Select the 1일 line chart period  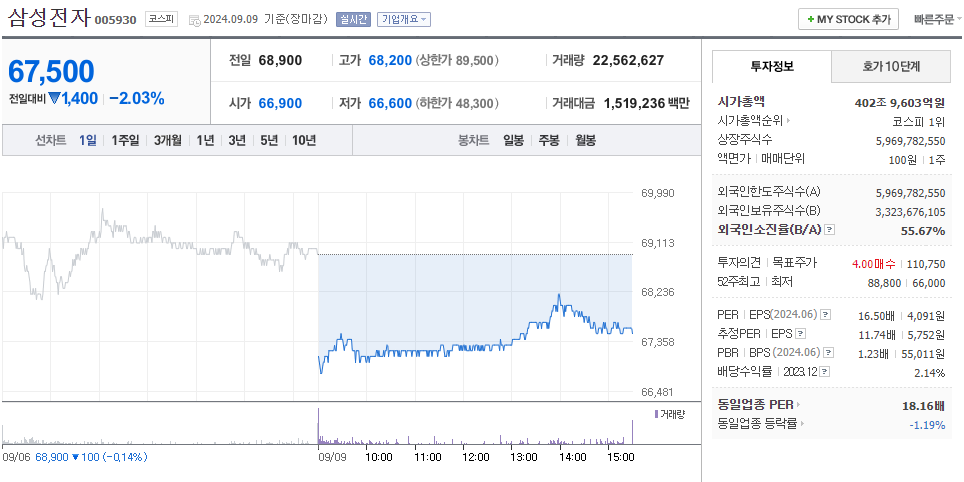click(87, 140)
